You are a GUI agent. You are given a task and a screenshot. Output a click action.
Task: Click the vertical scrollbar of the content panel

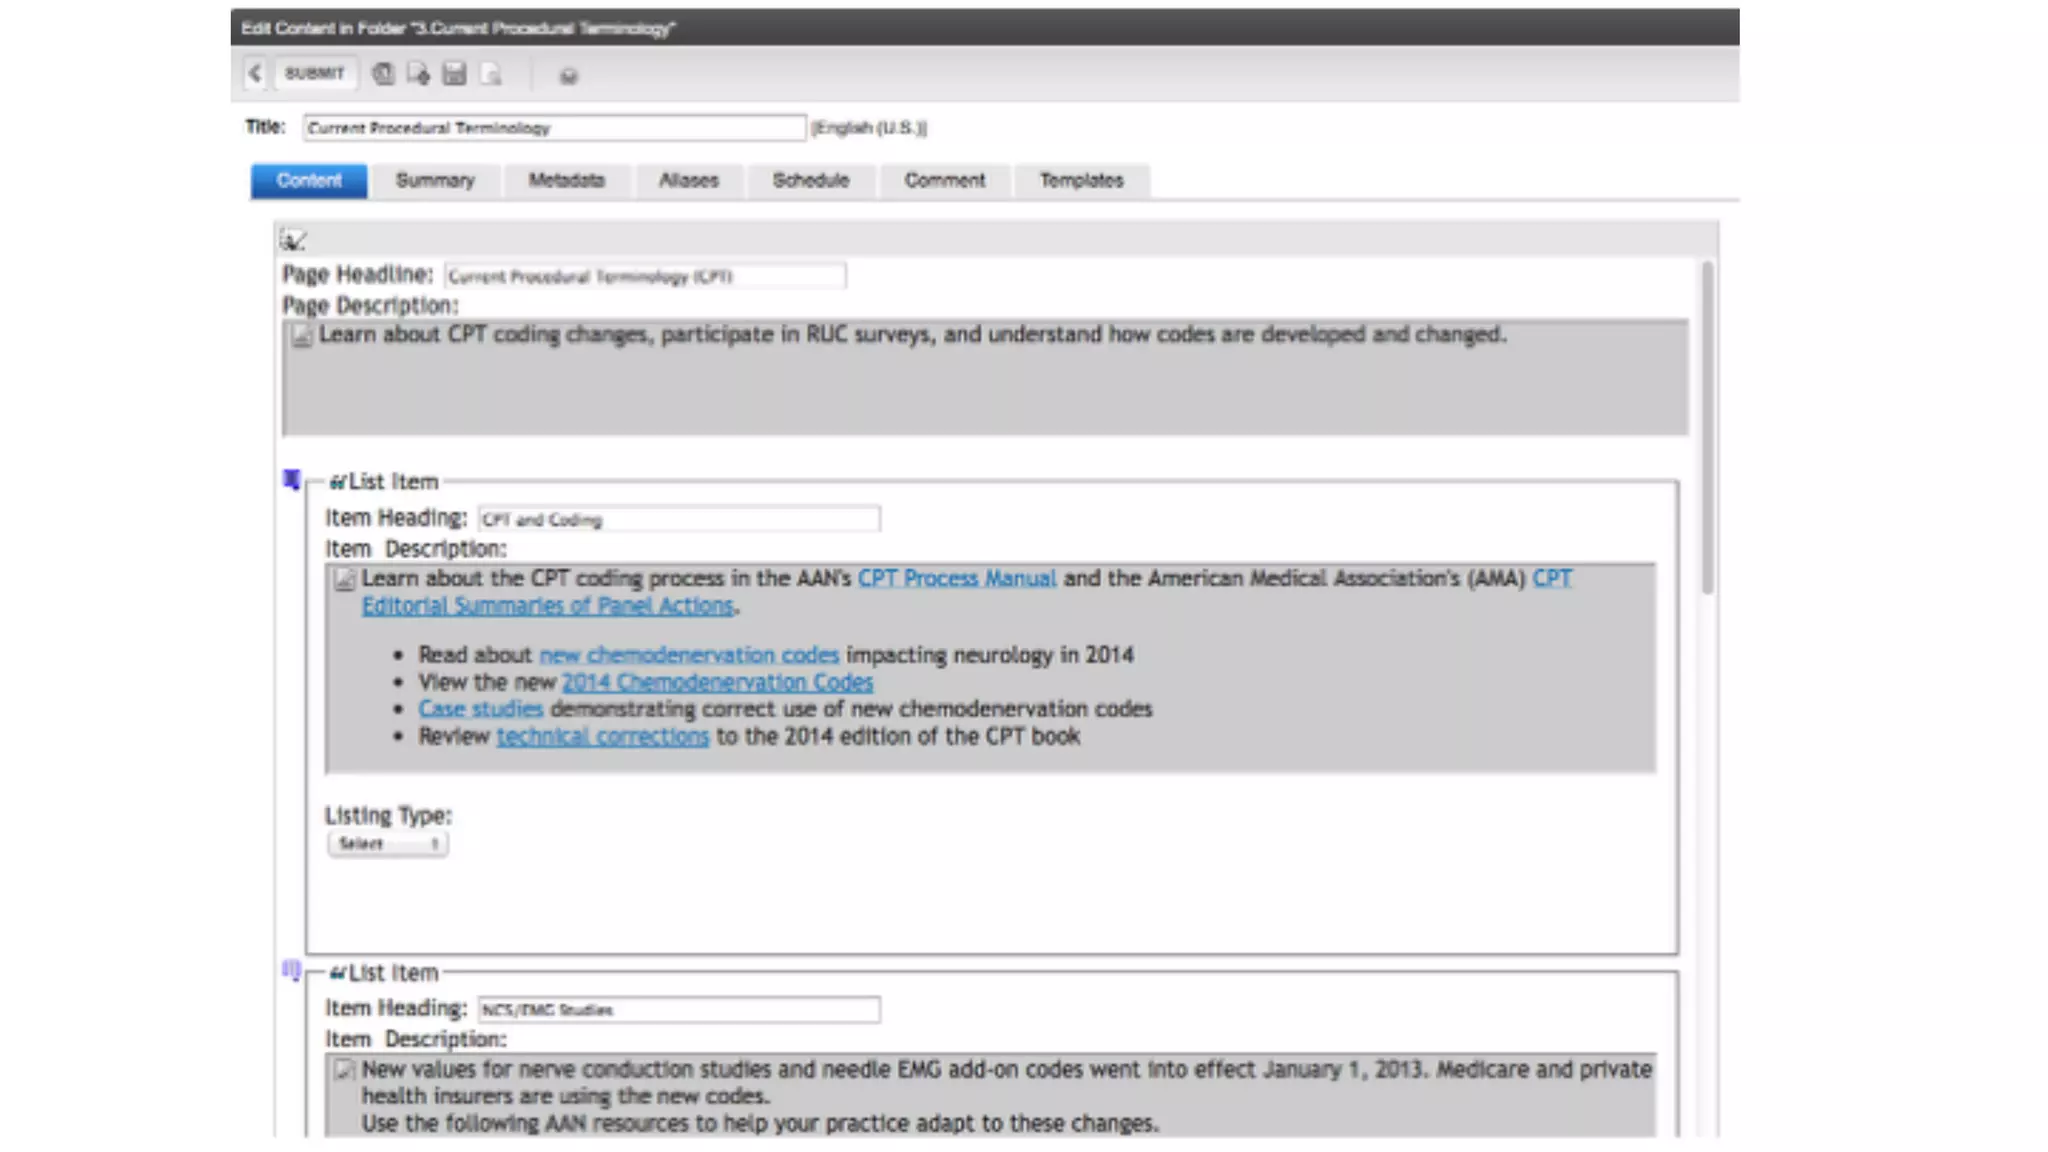tap(1708, 430)
